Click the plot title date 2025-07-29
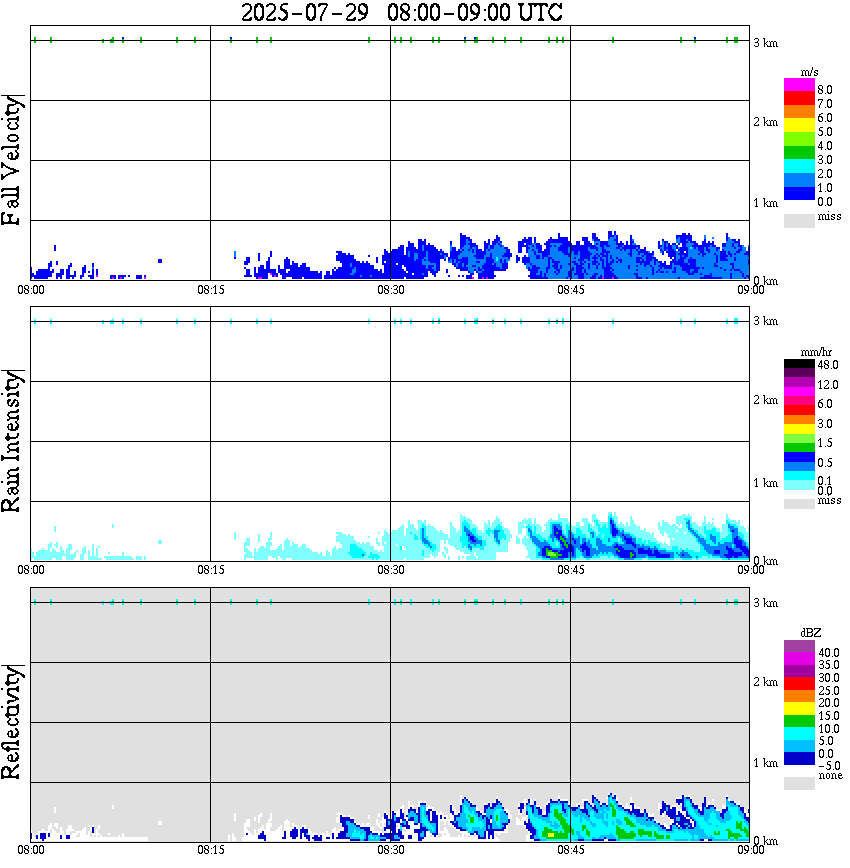Viewport: 850px width, 868px height. (x=305, y=12)
